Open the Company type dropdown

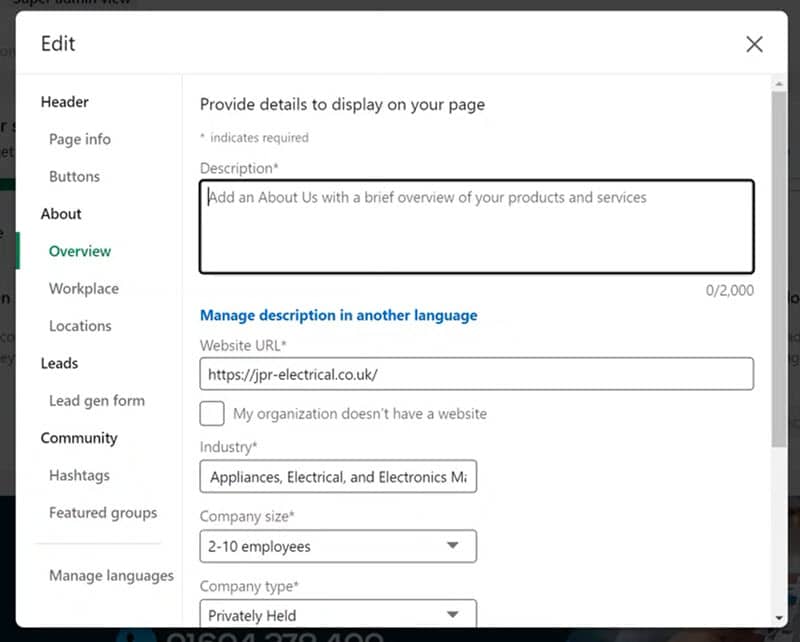pyautogui.click(x=338, y=614)
